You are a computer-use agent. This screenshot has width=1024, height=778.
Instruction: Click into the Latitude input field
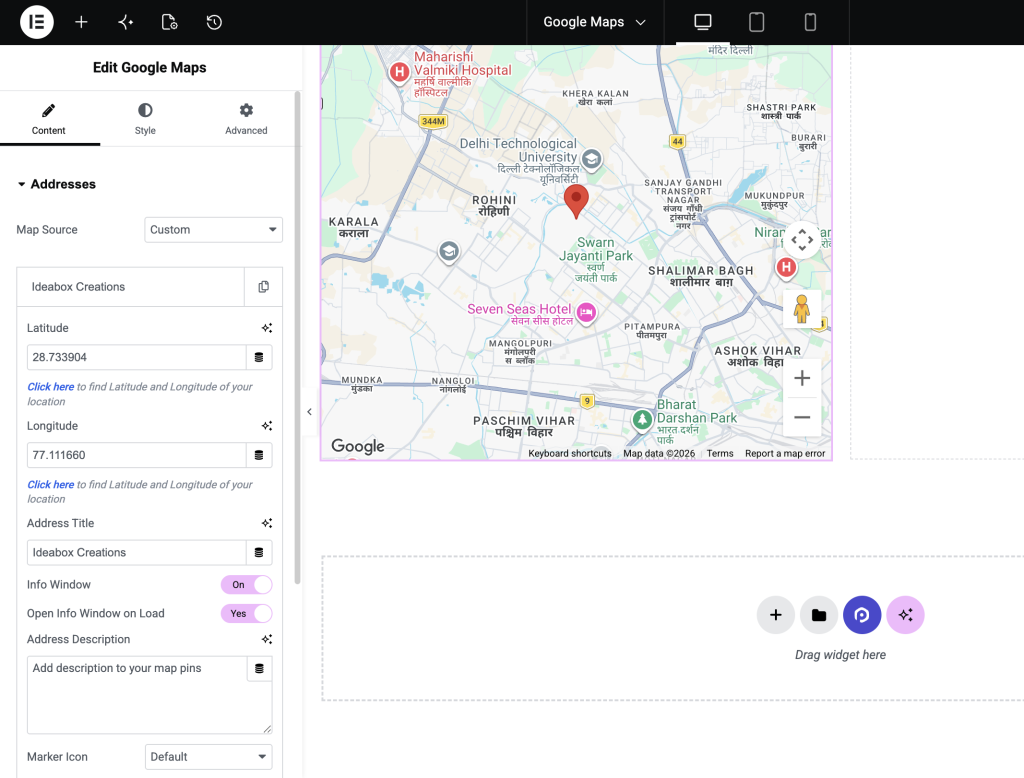pos(136,357)
